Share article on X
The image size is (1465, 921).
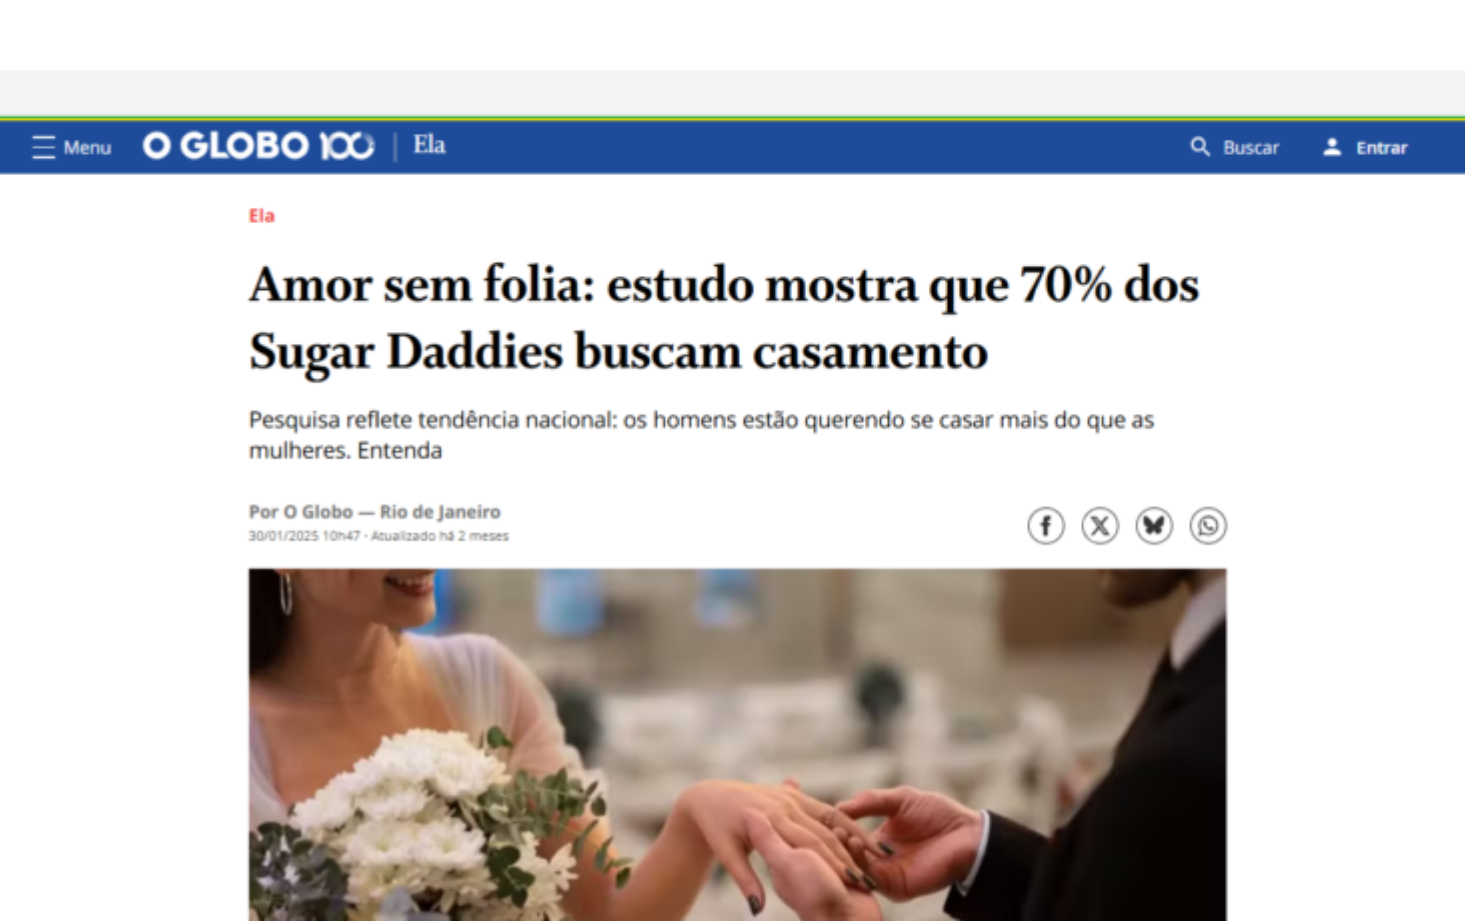click(x=1100, y=526)
